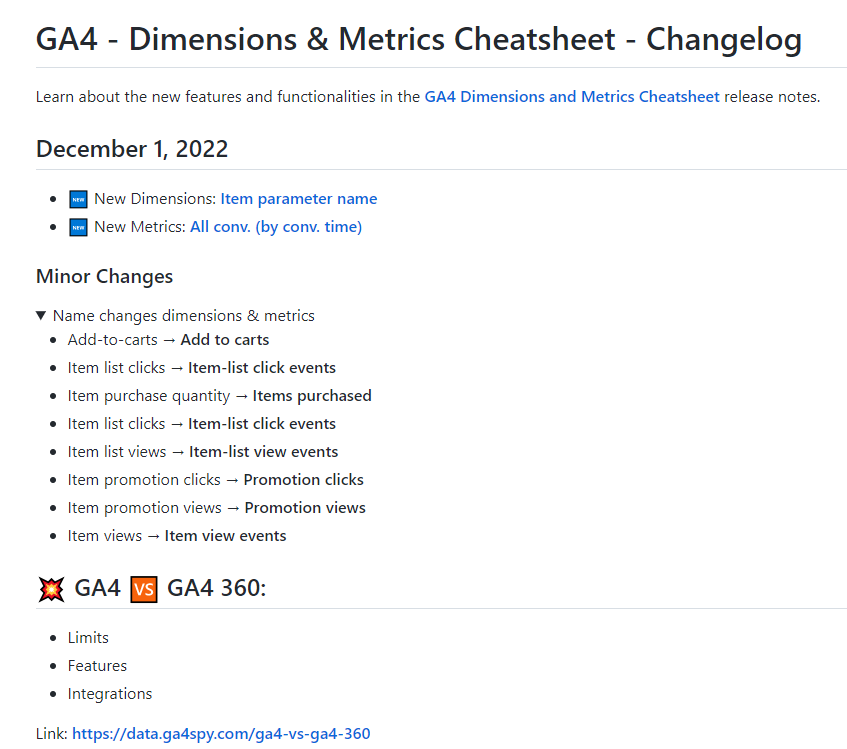Image resolution: width=847 pixels, height=749 pixels.
Task: Click the NEW badge icon beside New Metrics
Action: pos(78,227)
